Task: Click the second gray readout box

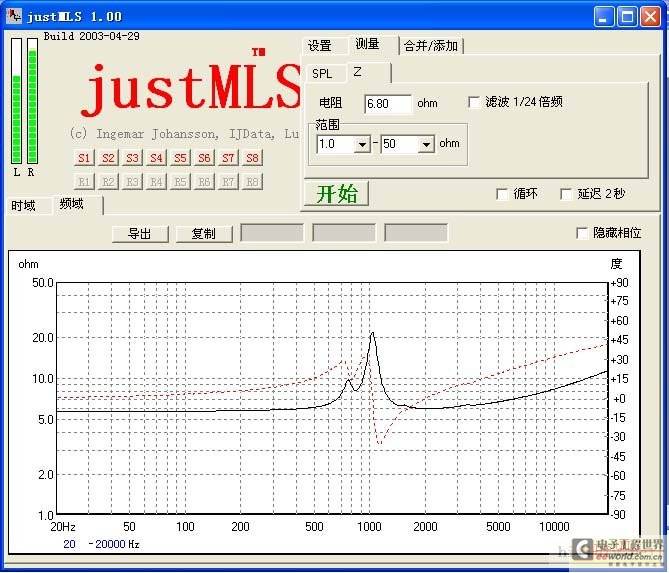Action: pos(344,233)
